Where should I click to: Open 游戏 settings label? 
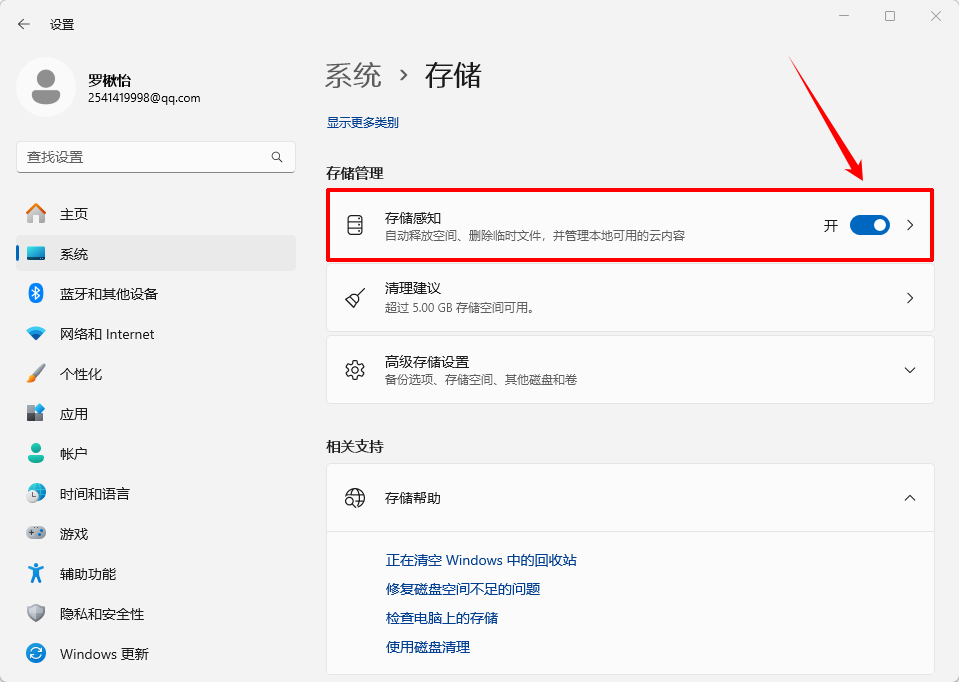point(74,533)
